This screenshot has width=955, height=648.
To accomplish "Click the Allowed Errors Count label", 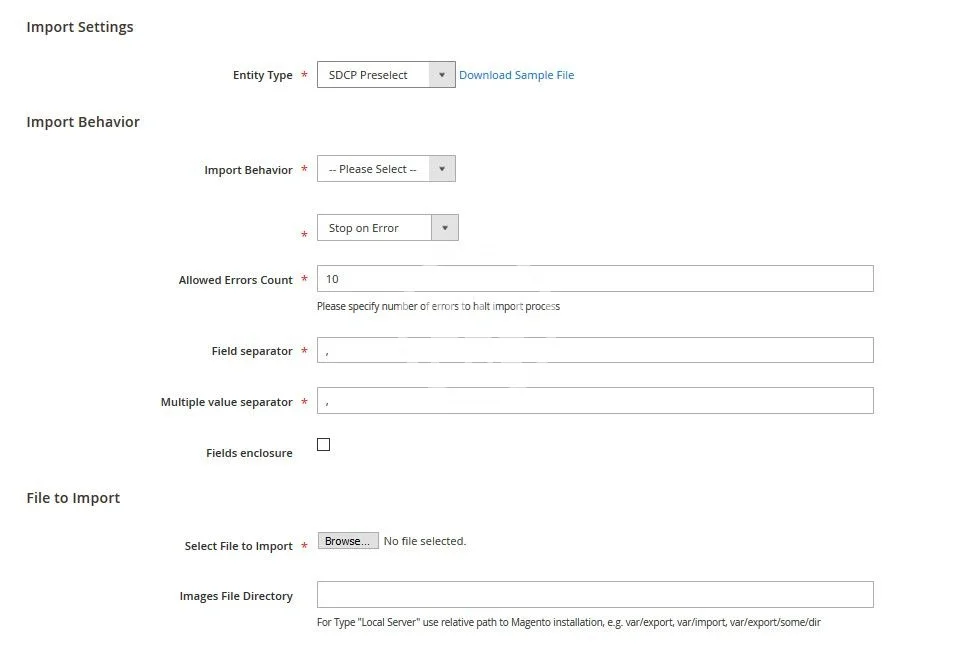I will coord(235,280).
